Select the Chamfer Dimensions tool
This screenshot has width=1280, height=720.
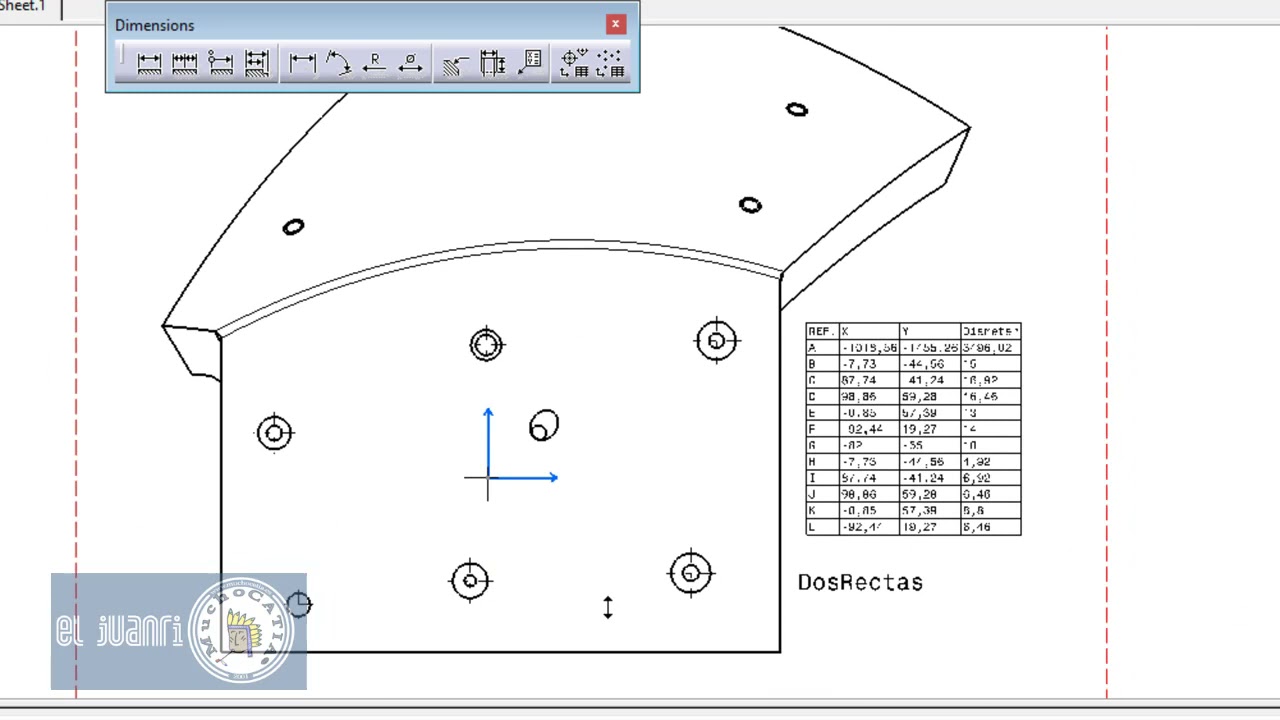click(456, 64)
